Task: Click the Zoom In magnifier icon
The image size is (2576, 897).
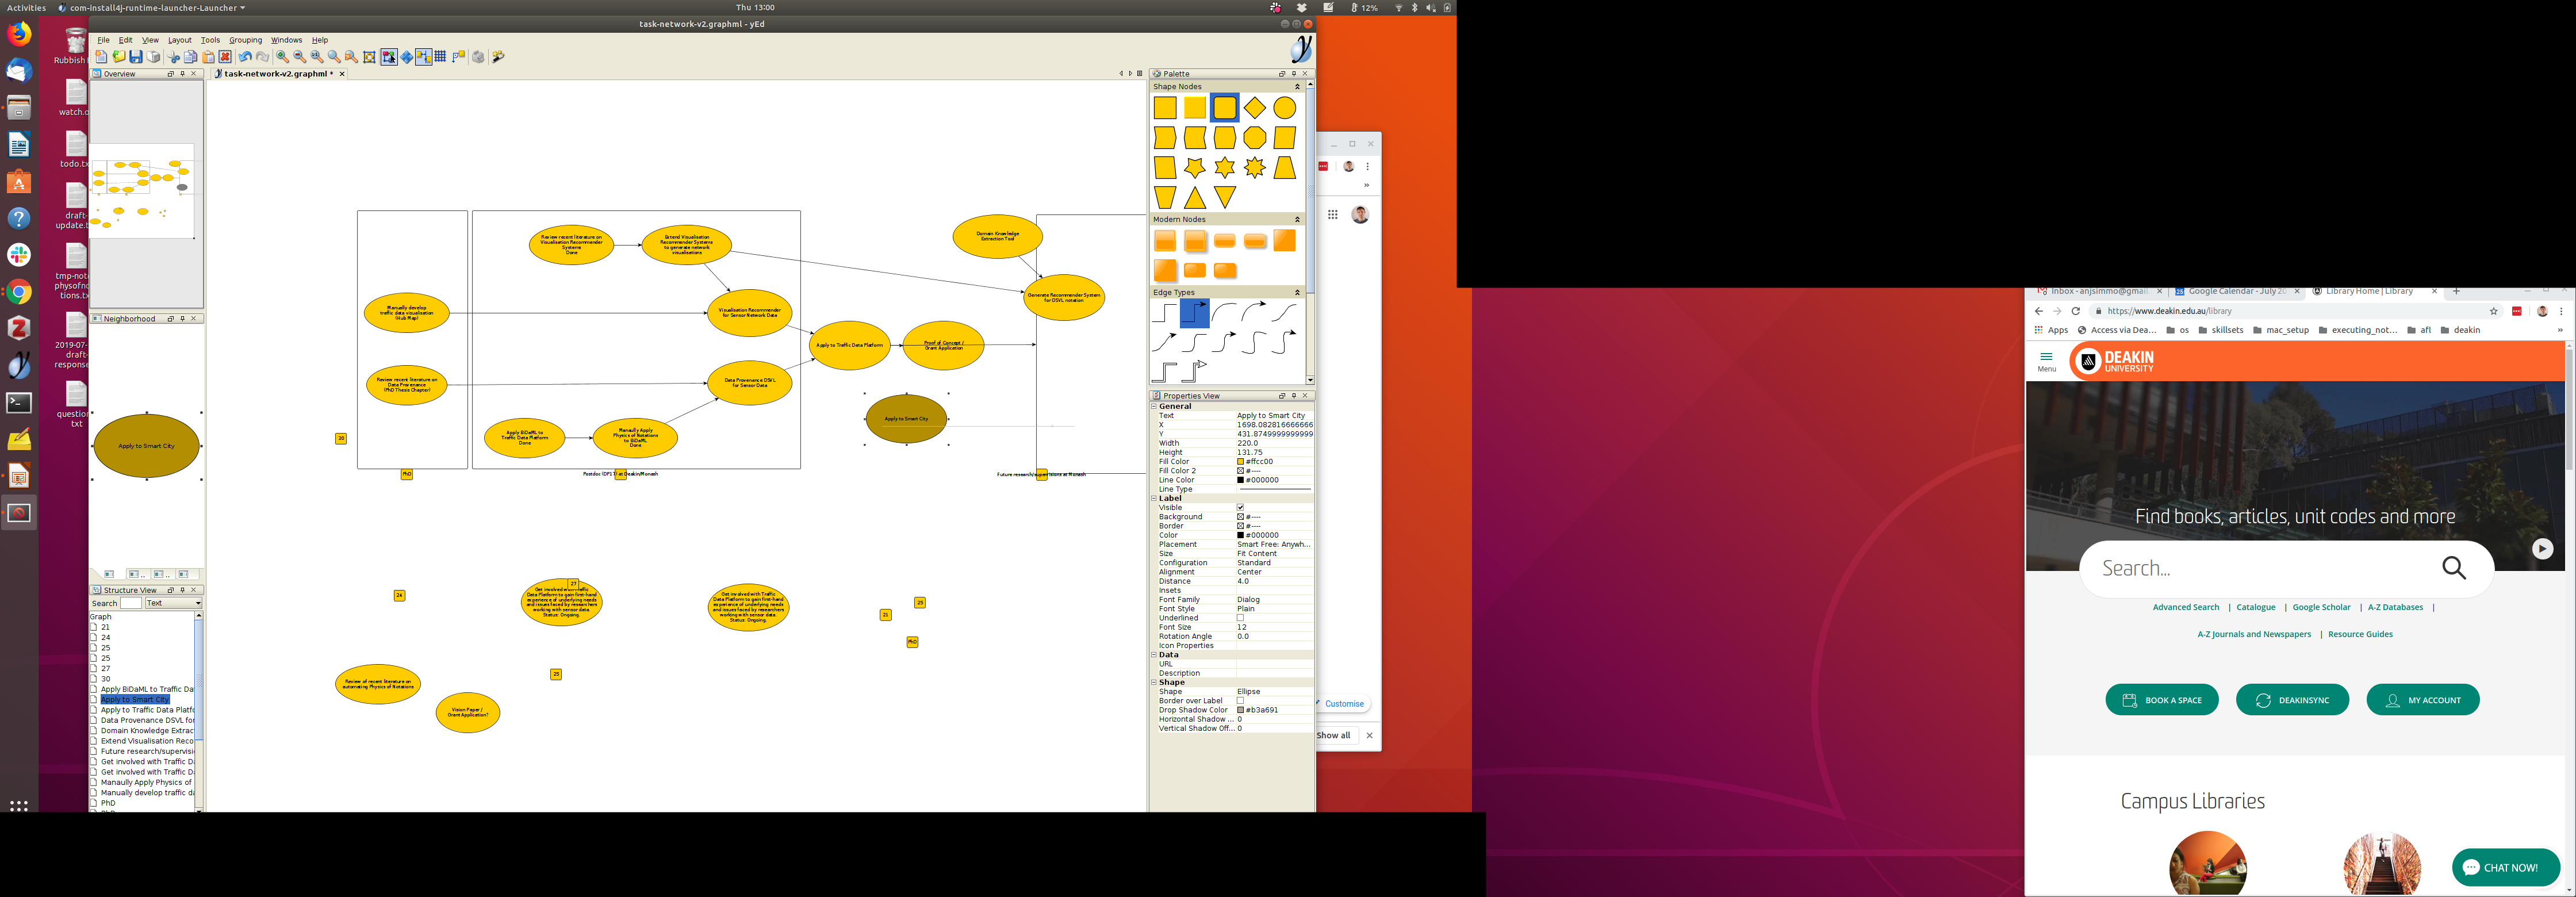Action: [x=283, y=57]
